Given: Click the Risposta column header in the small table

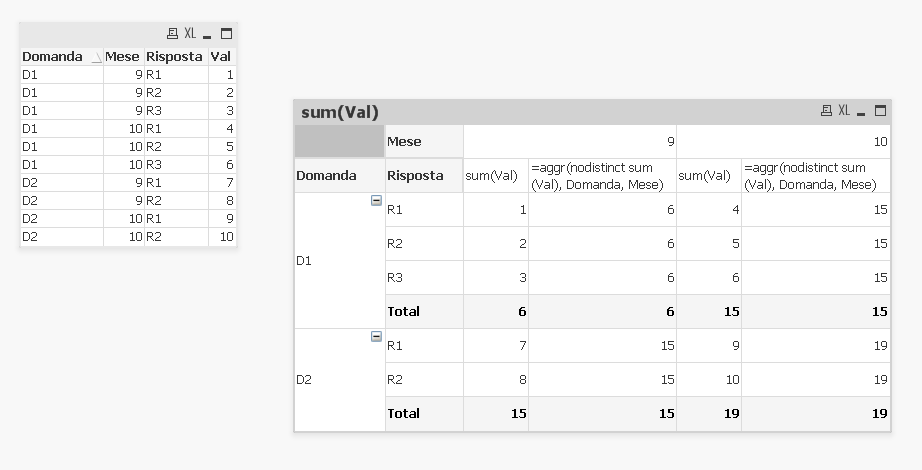Looking at the screenshot, I should [x=175, y=57].
